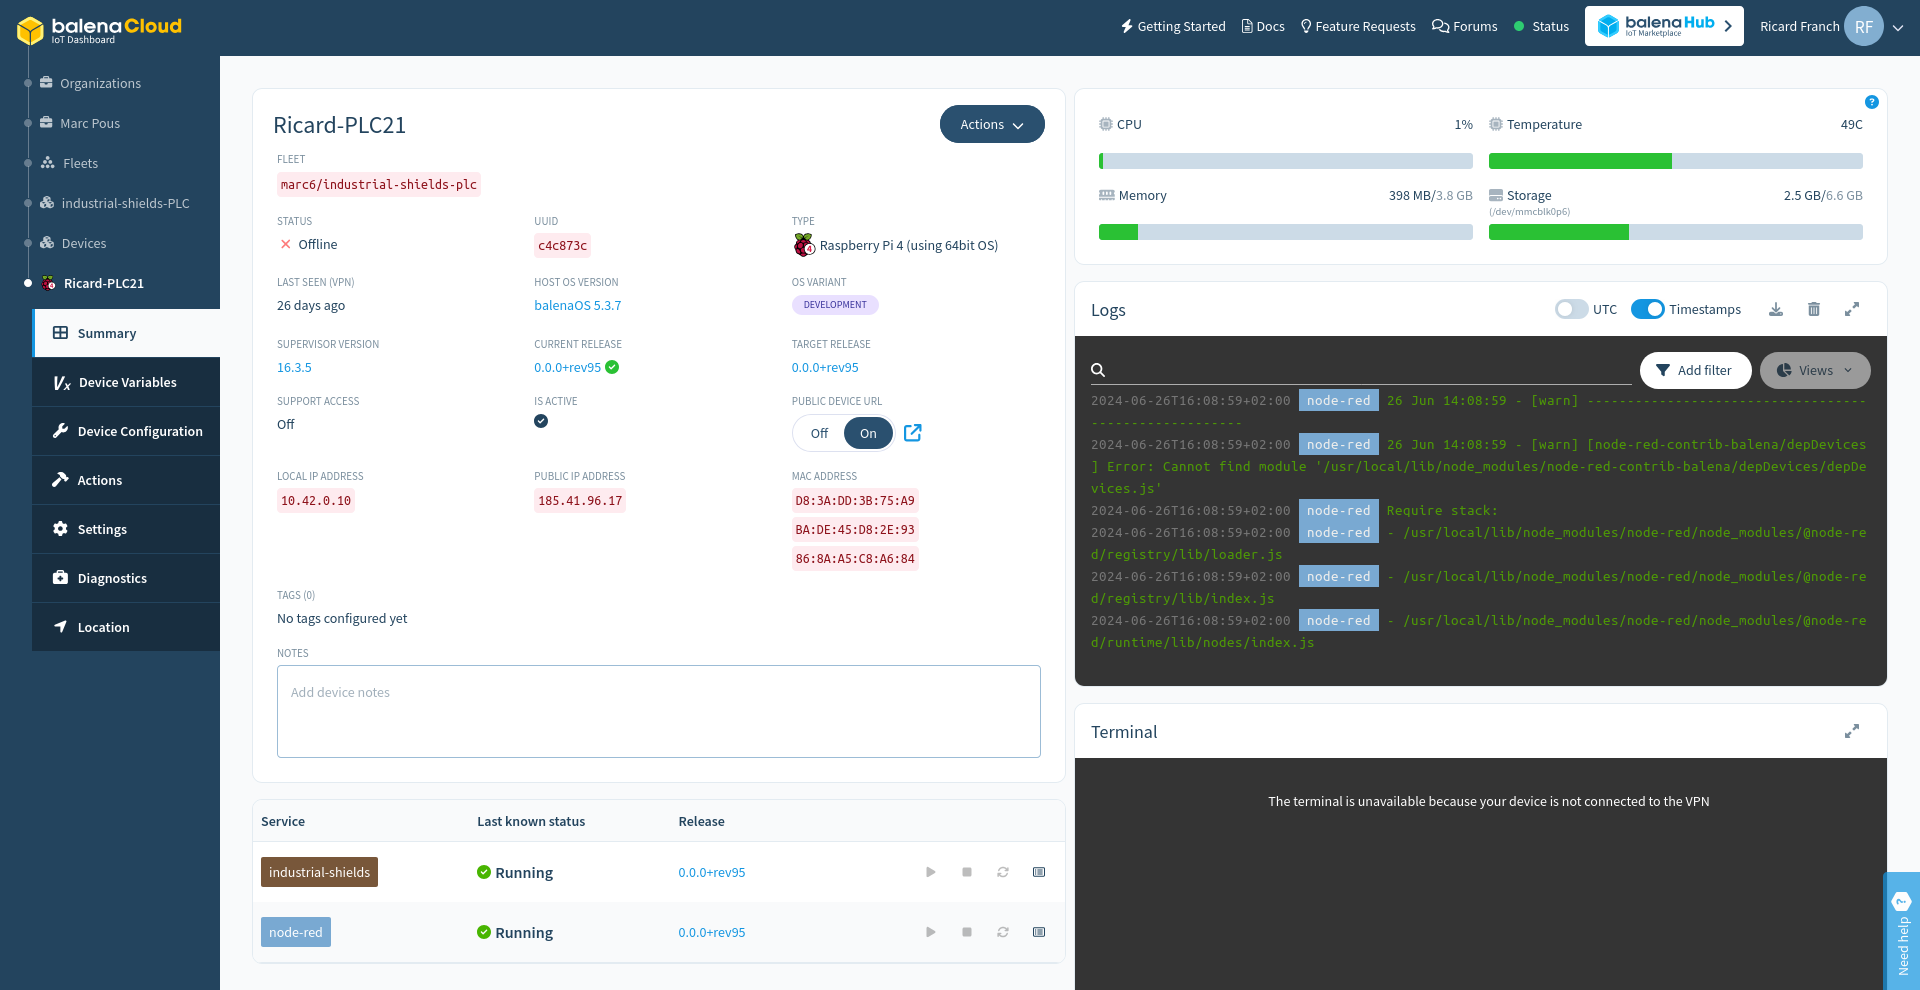Image resolution: width=1920 pixels, height=990 pixels.
Task: Open the Diagnostics tab
Action: pos(126,578)
